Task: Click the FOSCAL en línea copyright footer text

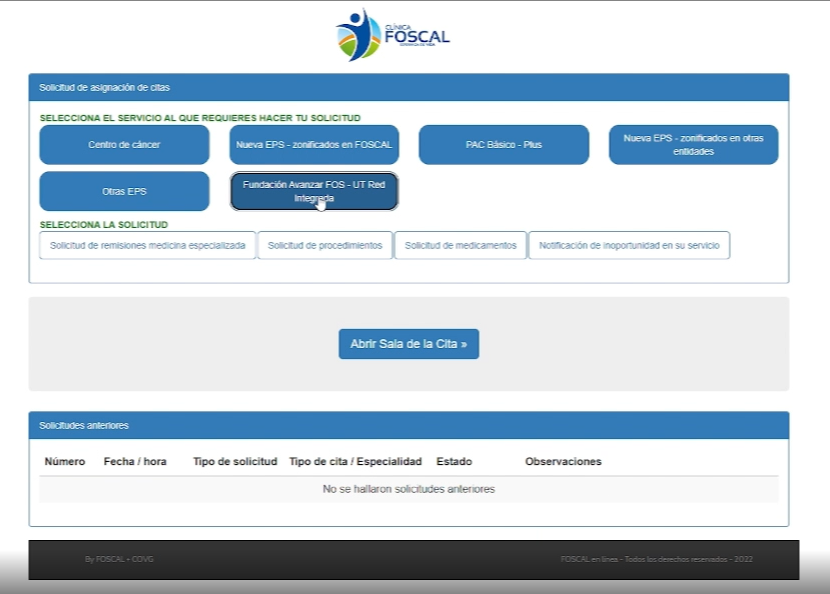Action: pos(656,559)
